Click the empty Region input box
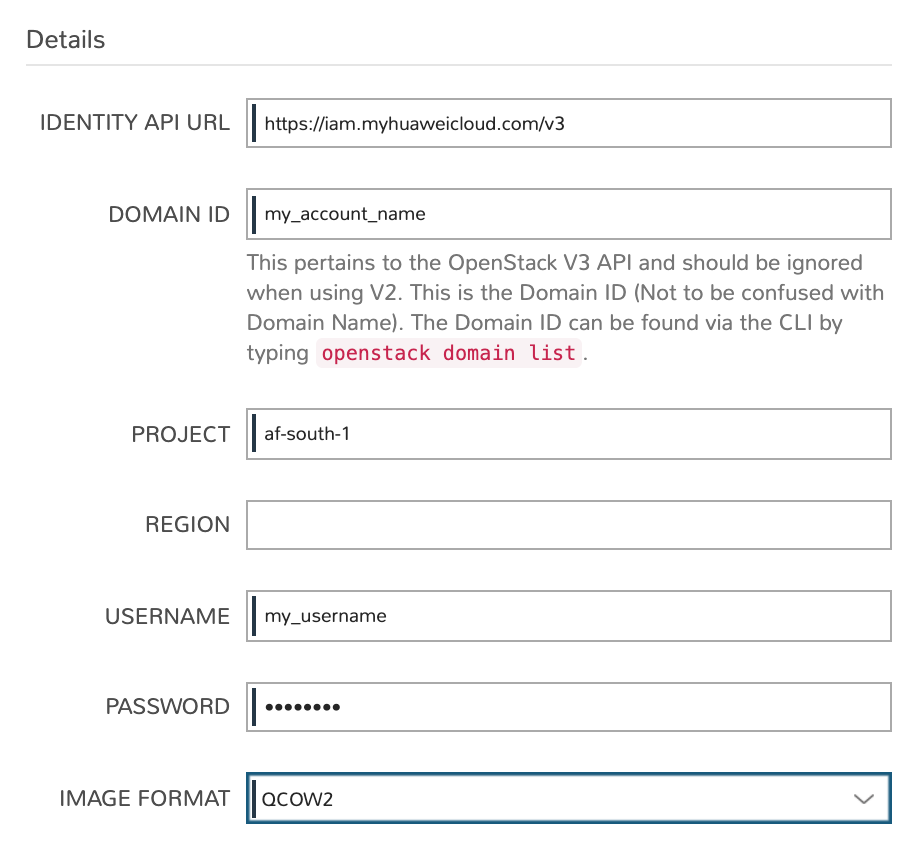Image resolution: width=924 pixels, height=848 pixels. (568, 525)
